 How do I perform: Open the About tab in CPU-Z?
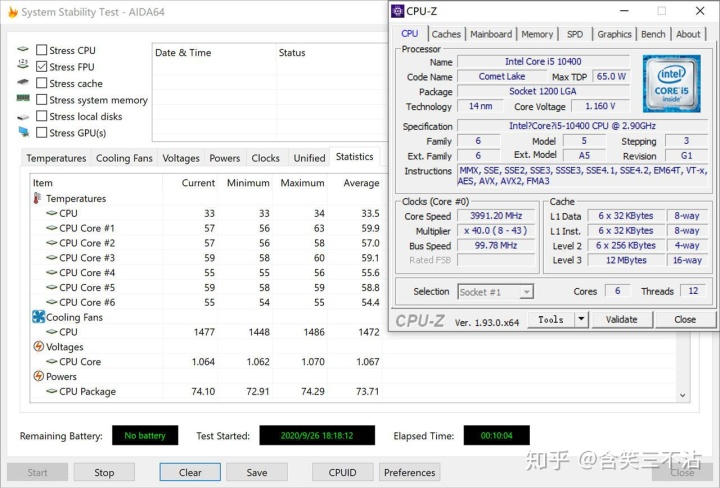click(x=688, y=34)
